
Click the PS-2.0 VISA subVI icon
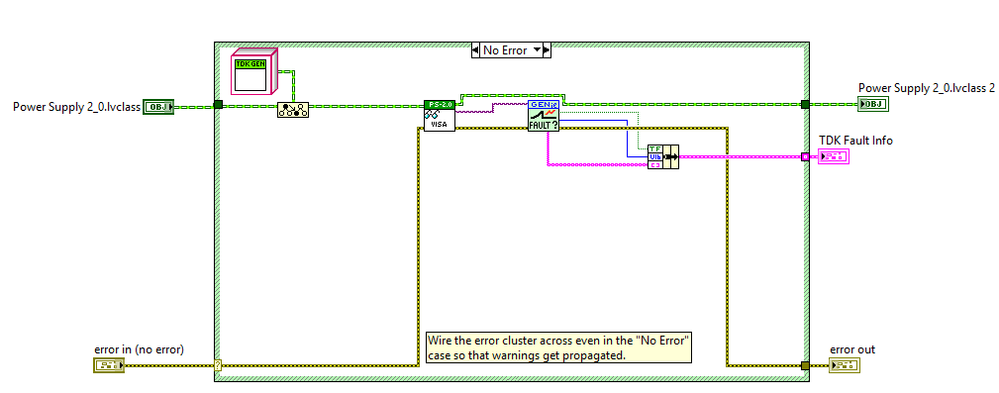(440, 115)
